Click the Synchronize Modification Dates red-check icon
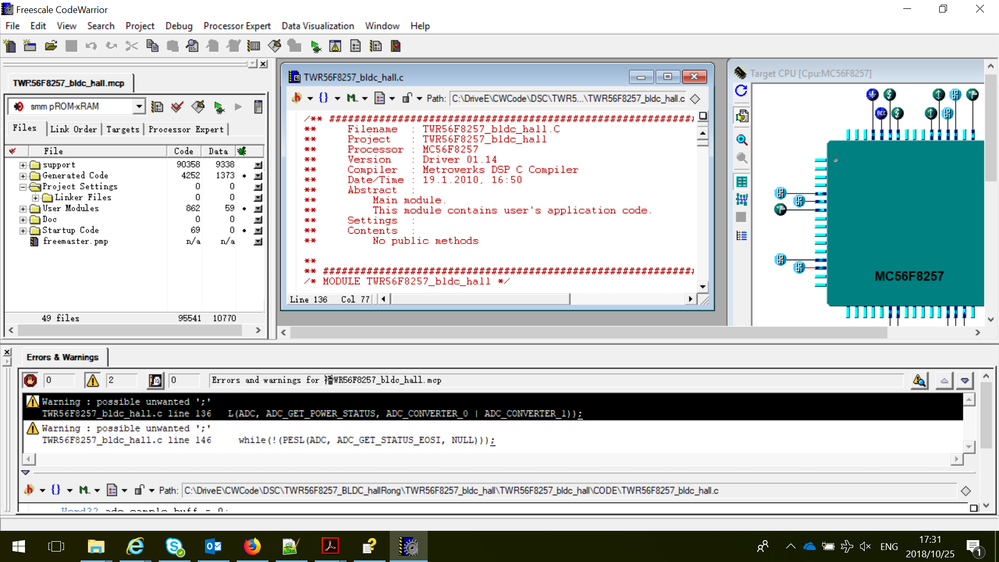This screenshot has height=562, width=999. click(177, 107)
